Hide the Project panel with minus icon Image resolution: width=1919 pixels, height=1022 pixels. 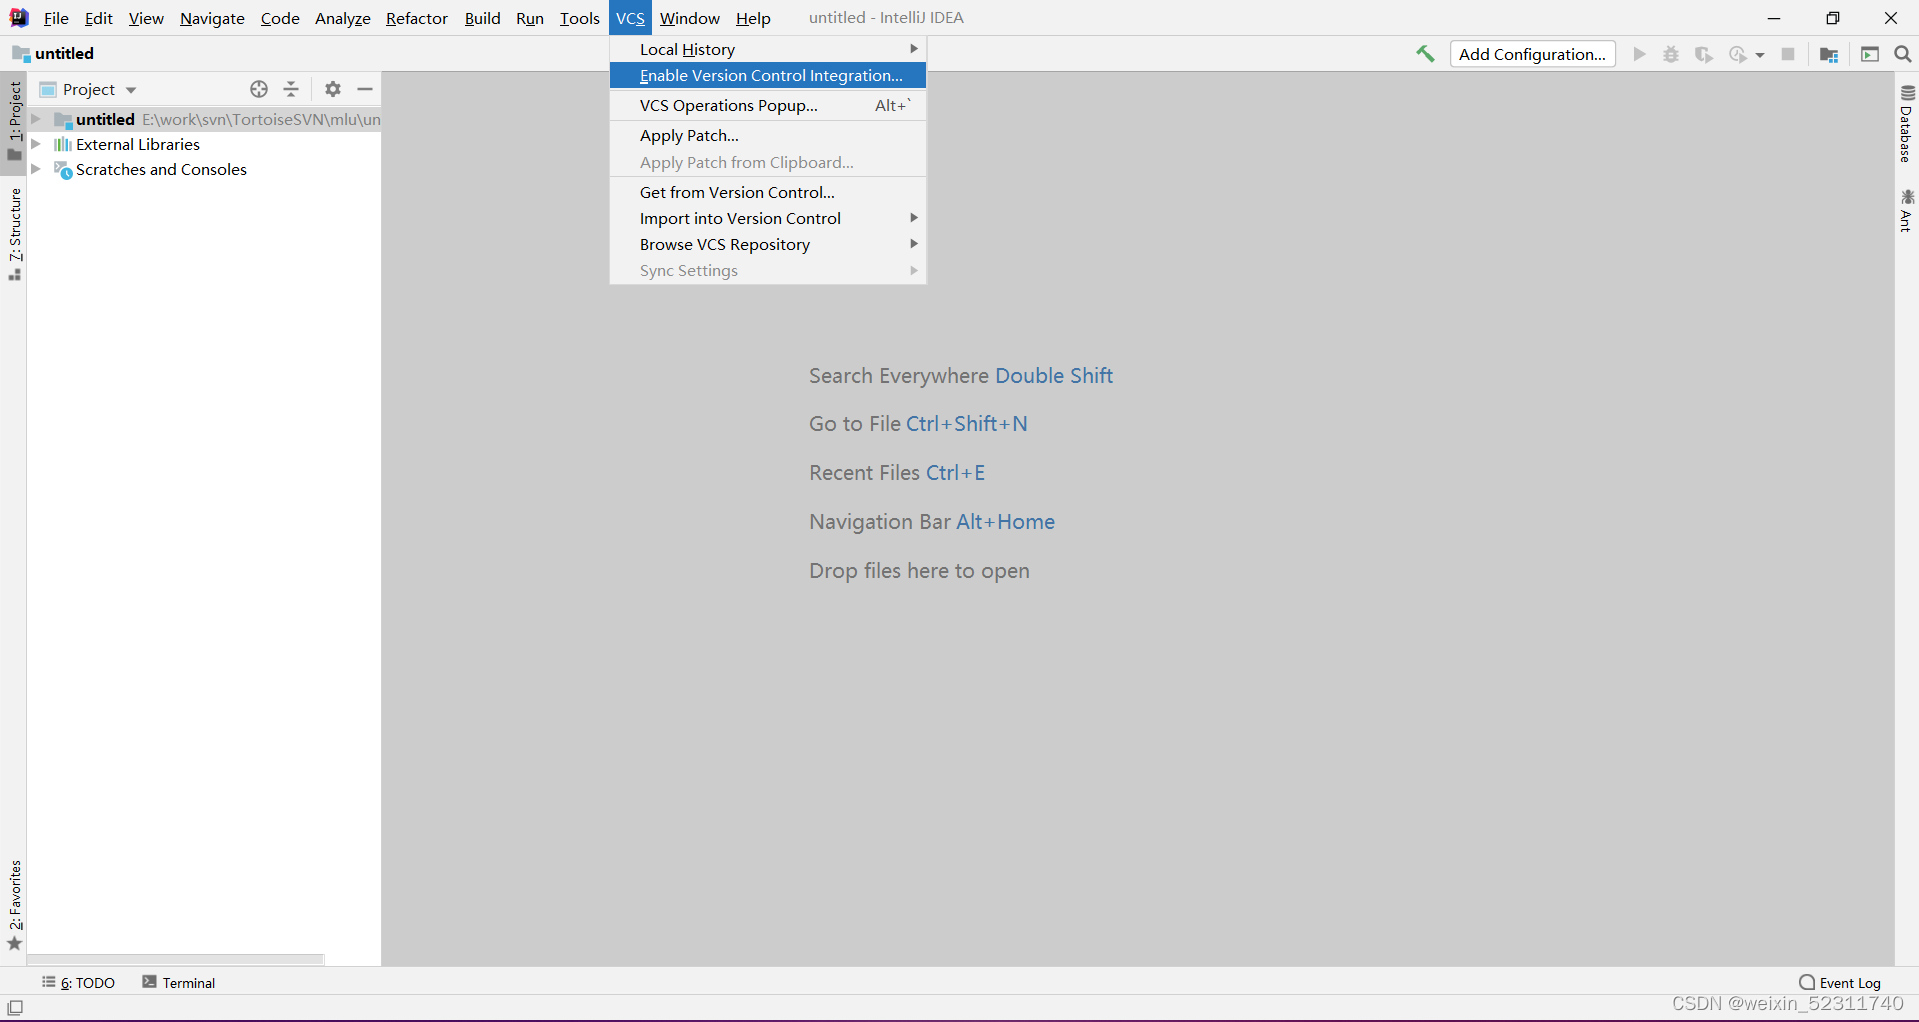point(365,89)
